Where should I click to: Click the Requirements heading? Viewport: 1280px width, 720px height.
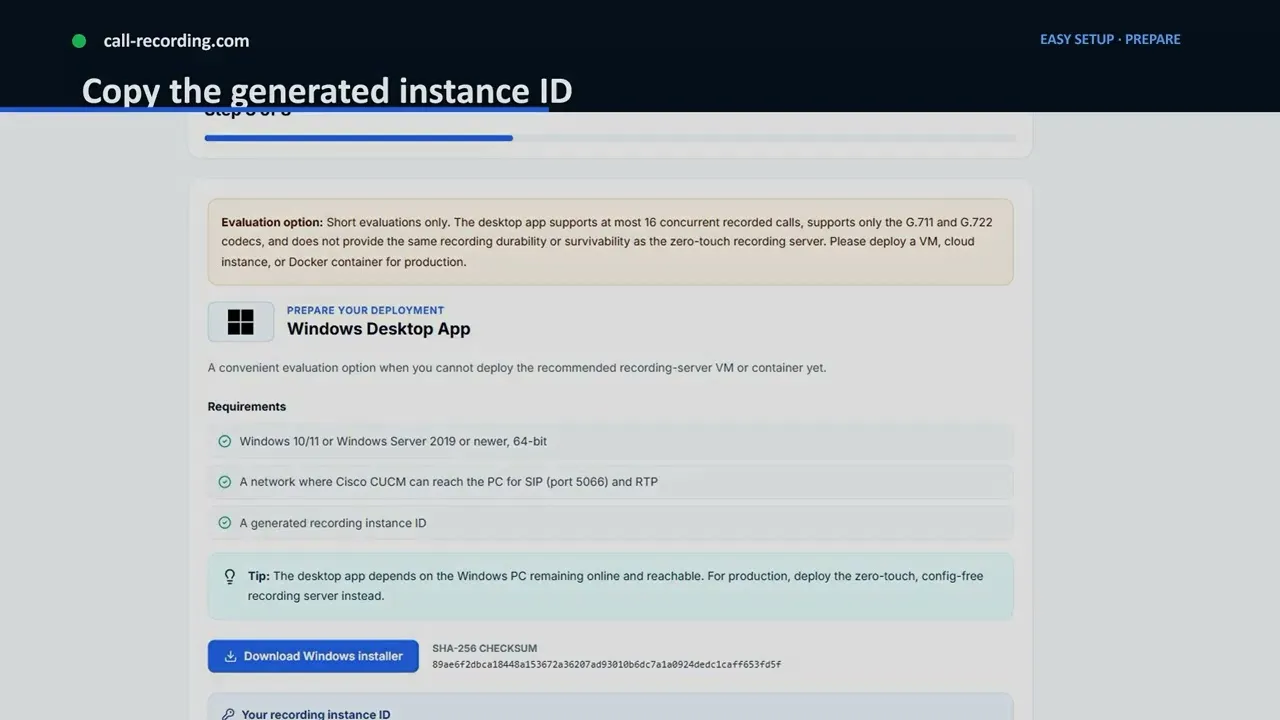[247, 407]
